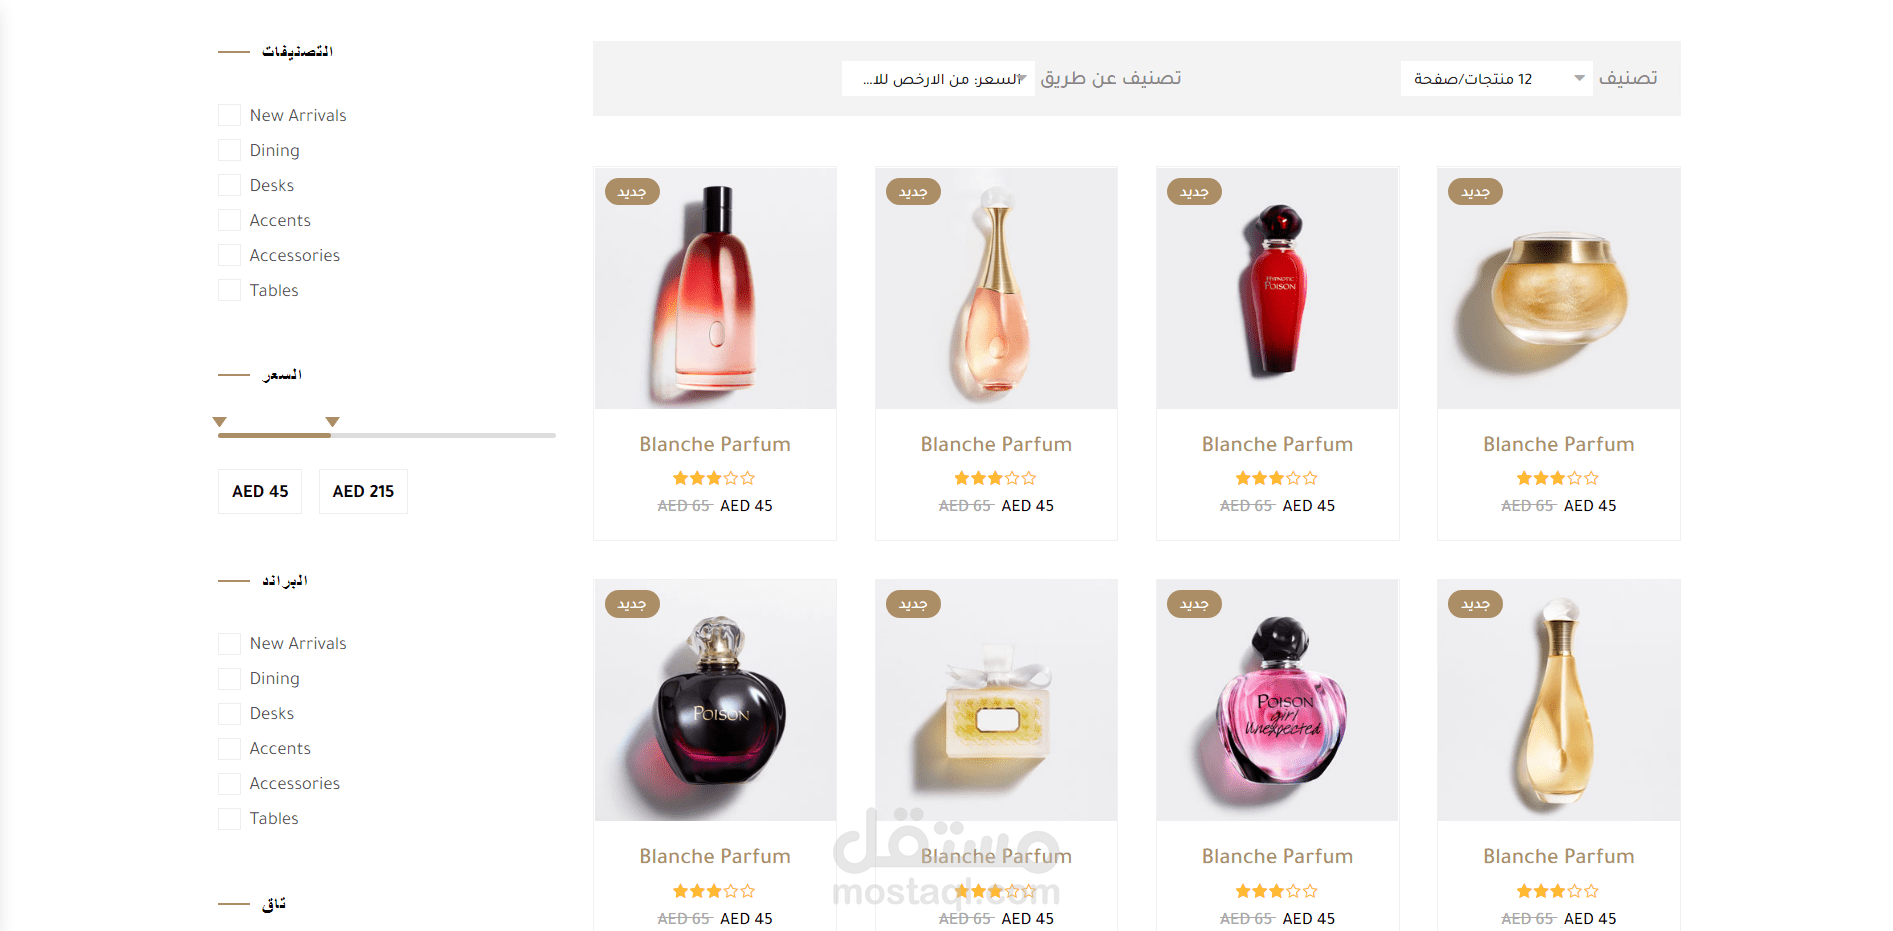Click the right handle of the price range slider
1893x931 pixels.
(333, 422)
